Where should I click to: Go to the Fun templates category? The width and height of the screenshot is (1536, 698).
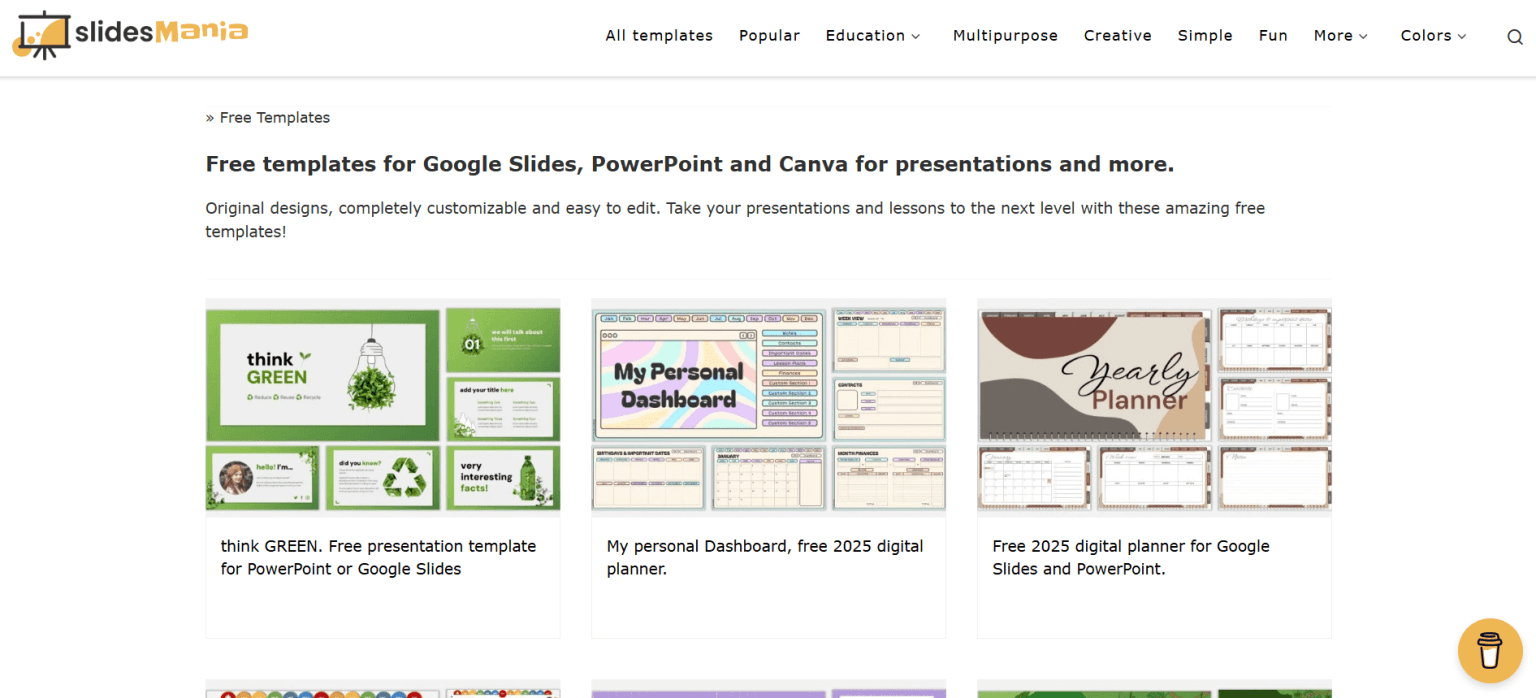[1273, 36]
